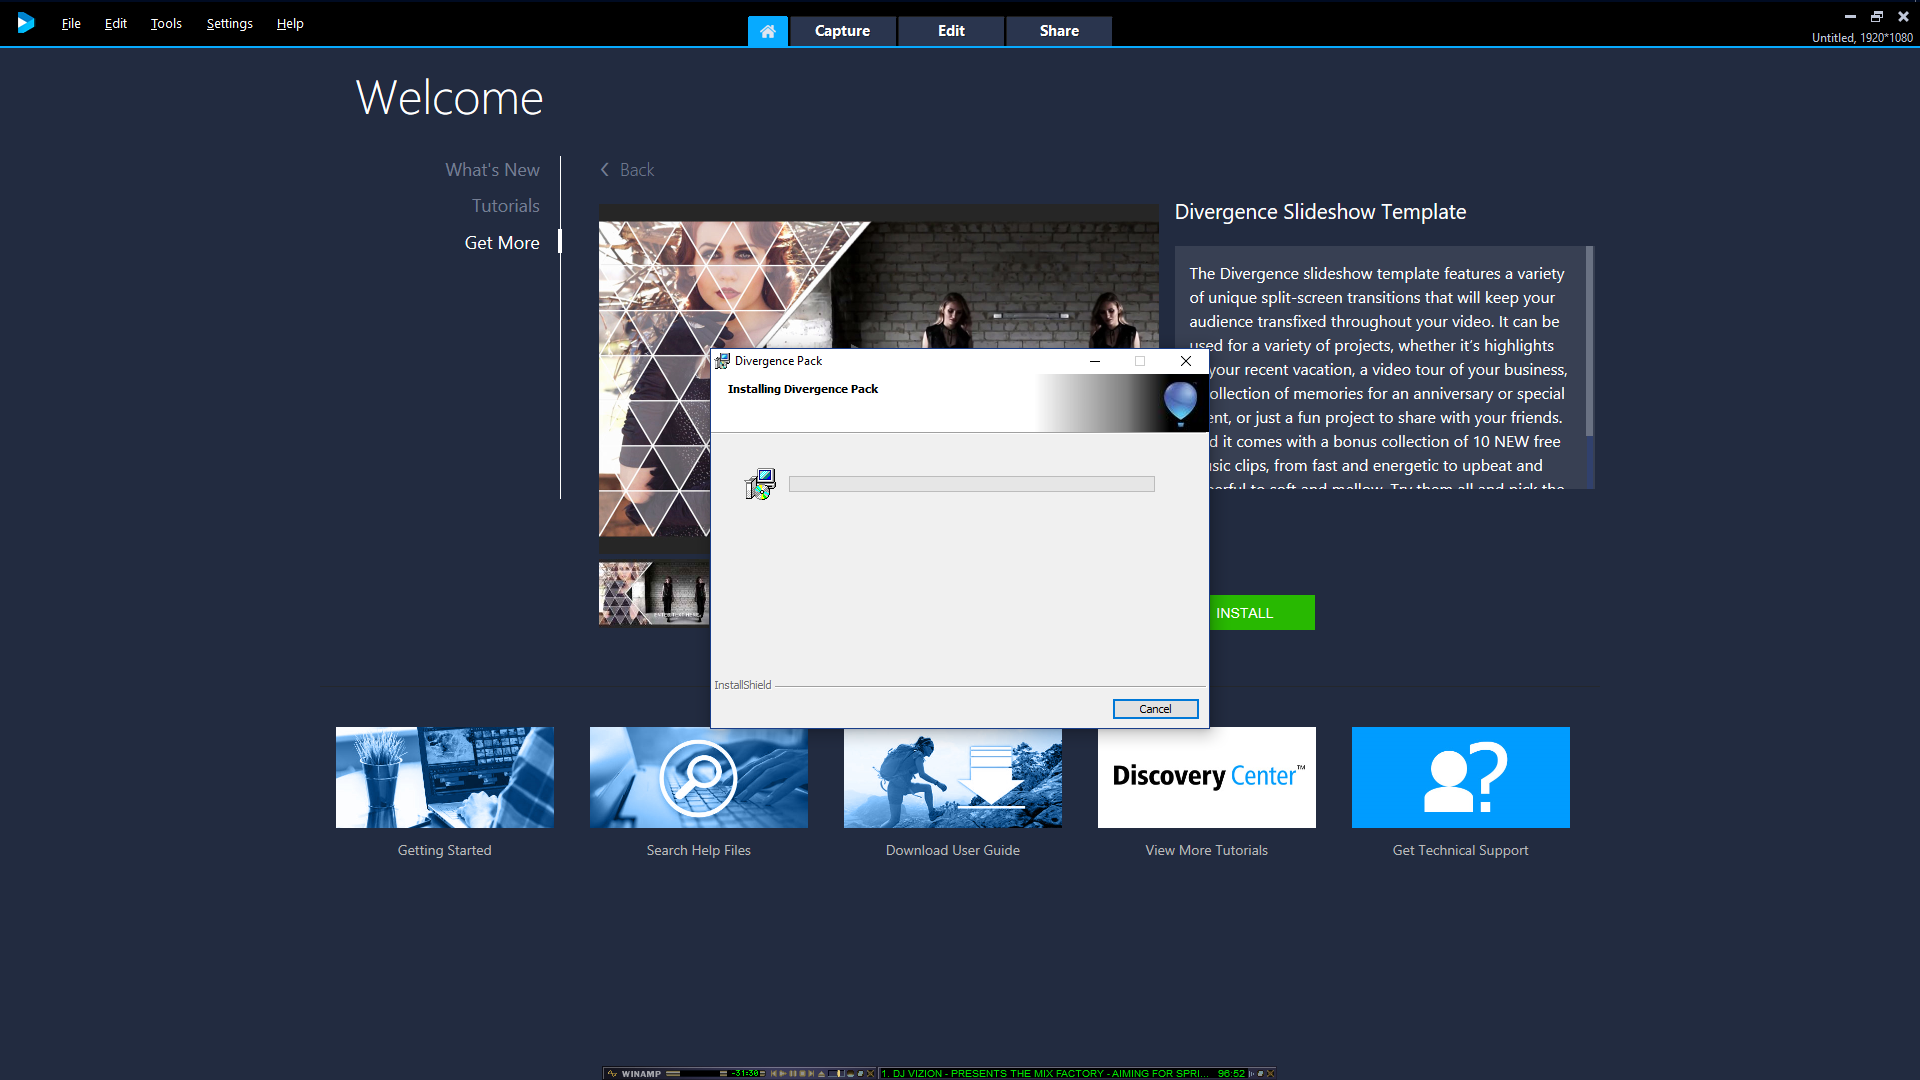The height and width of the screenshot is (1080, 1920).
Task: Click the Untitled, 1920*1080 project label
Action: coord(1862,38)
